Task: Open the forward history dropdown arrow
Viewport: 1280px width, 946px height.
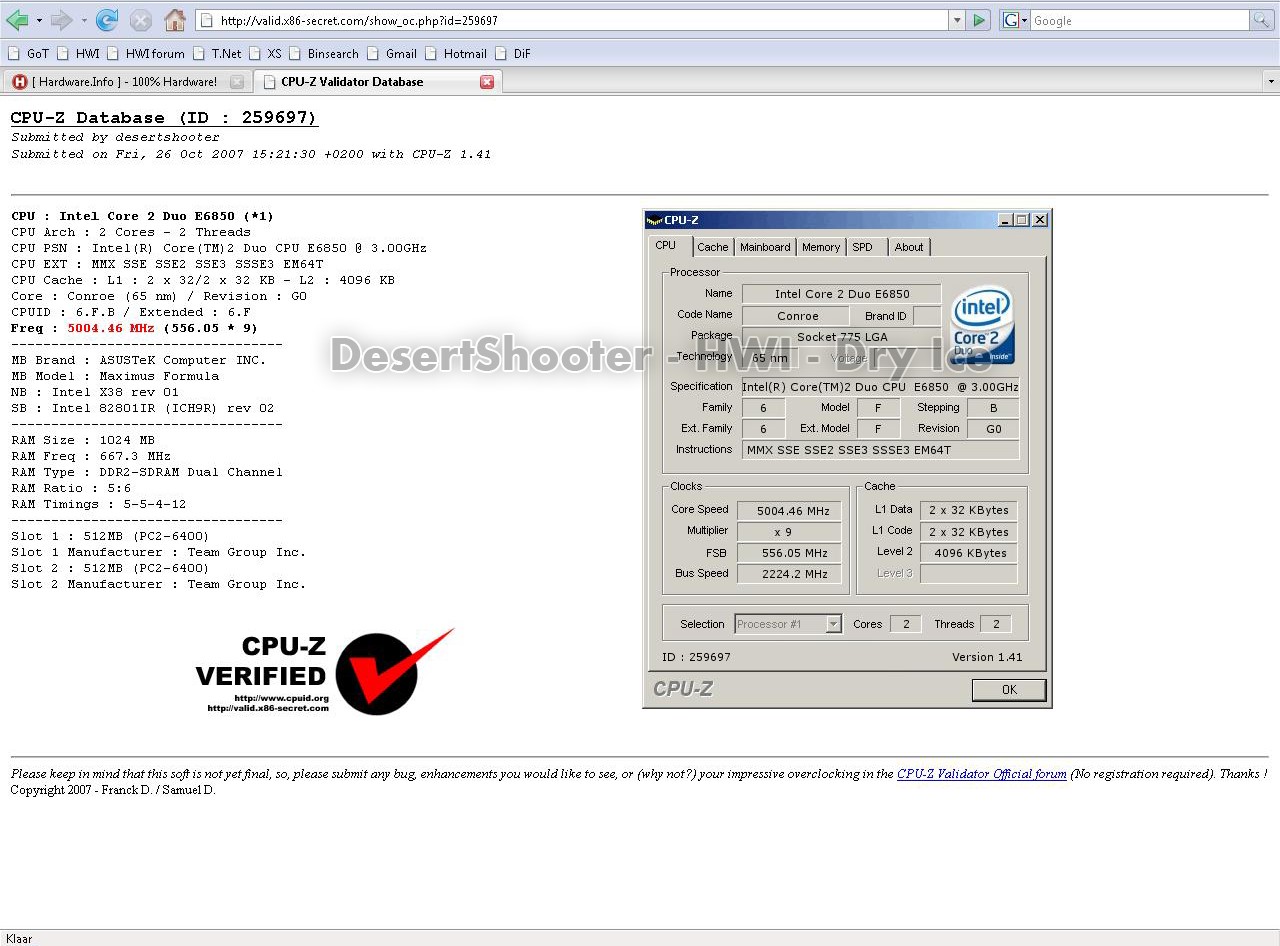Action: tap(83, 20)
